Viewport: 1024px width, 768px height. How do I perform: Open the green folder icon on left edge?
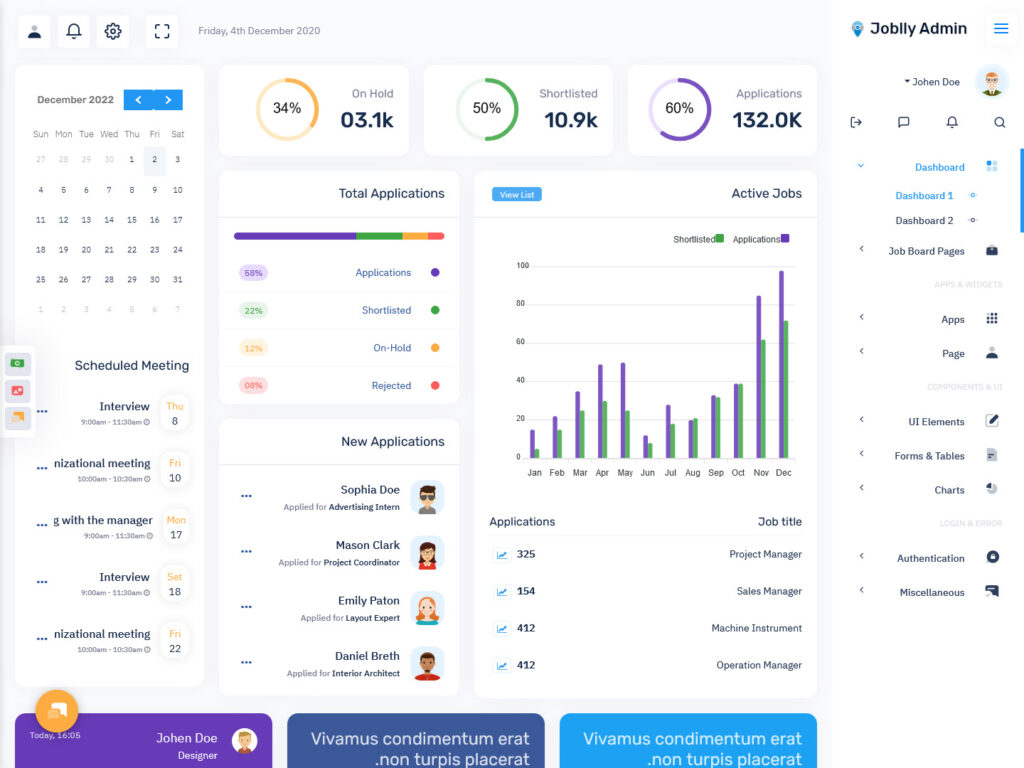pyautogui.click(x=18, y=364)
